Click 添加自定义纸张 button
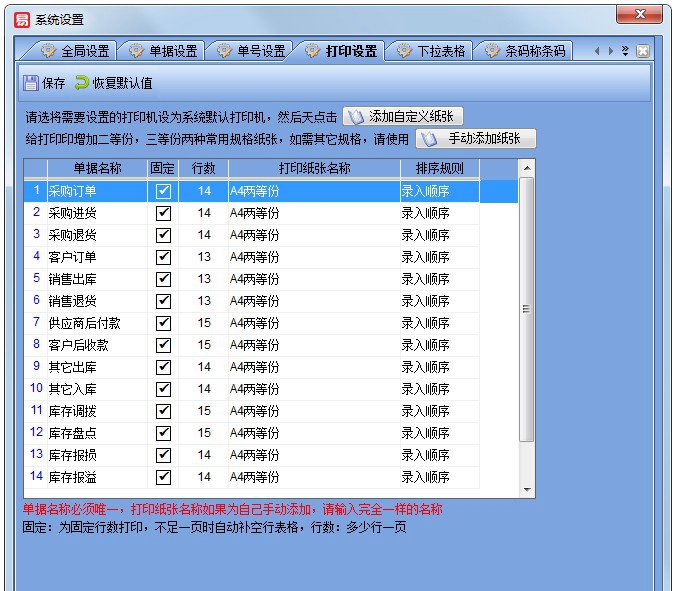 coord(403,116)
